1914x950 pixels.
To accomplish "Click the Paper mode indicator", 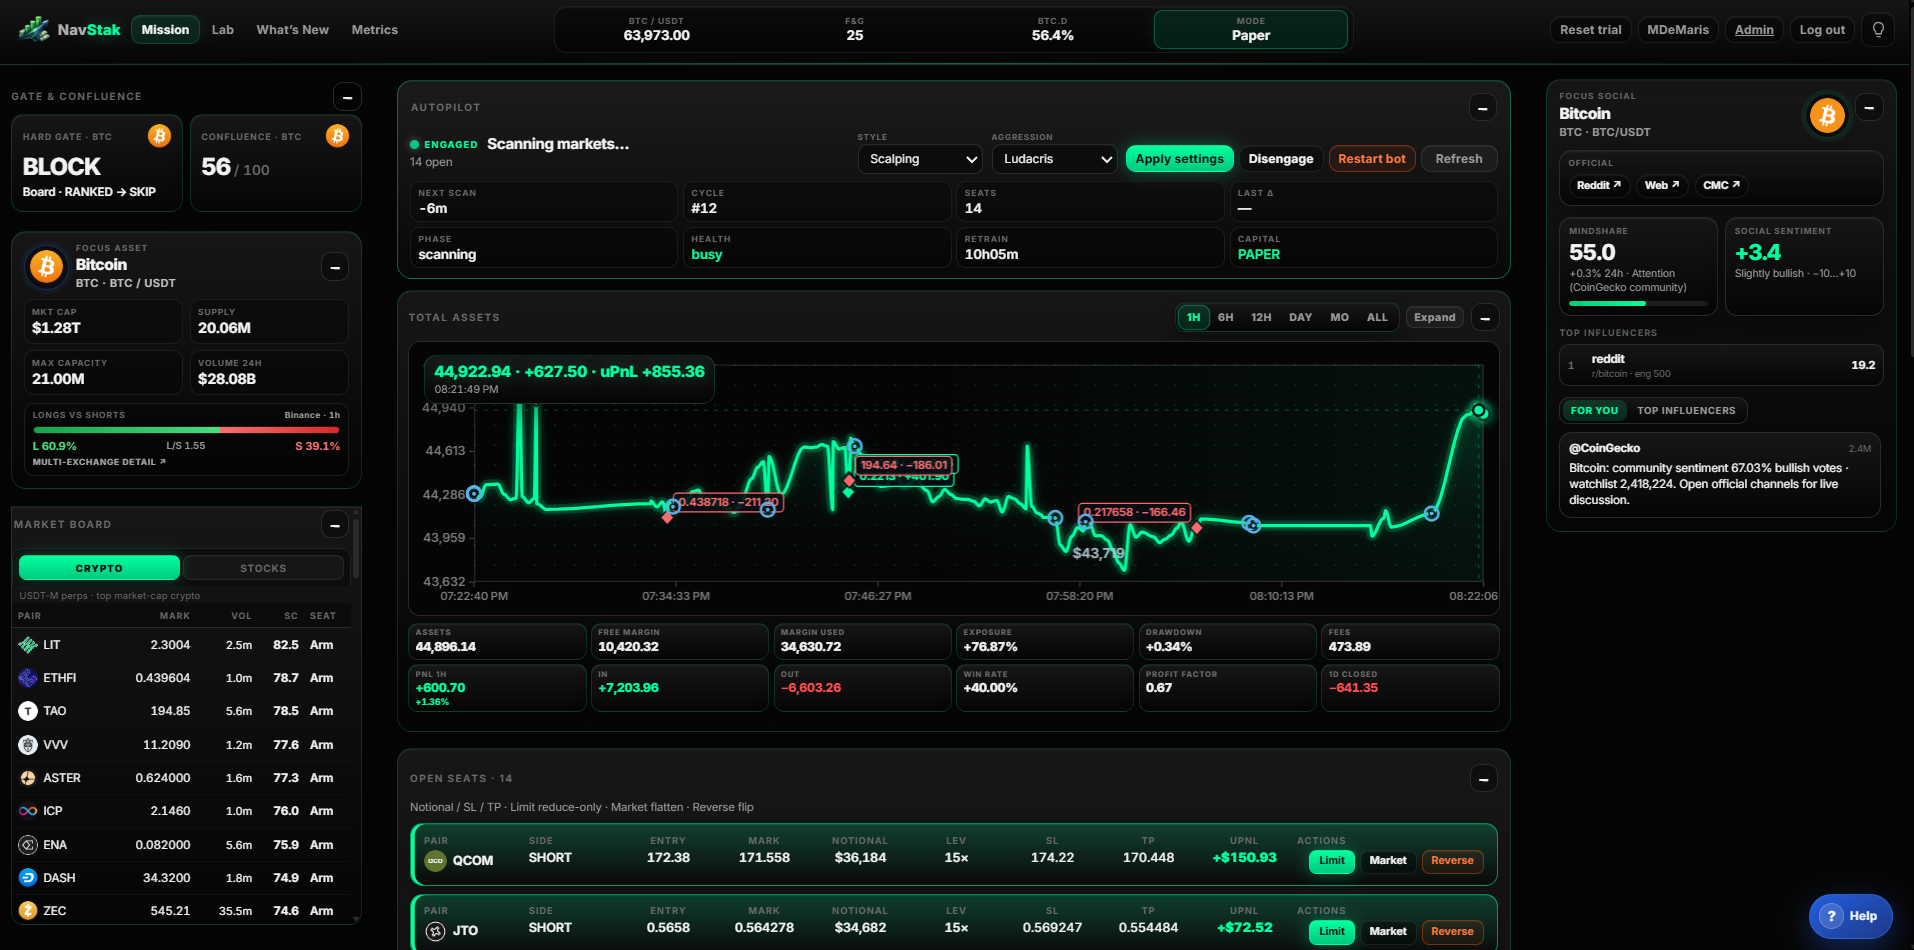I will point(1251,29).
